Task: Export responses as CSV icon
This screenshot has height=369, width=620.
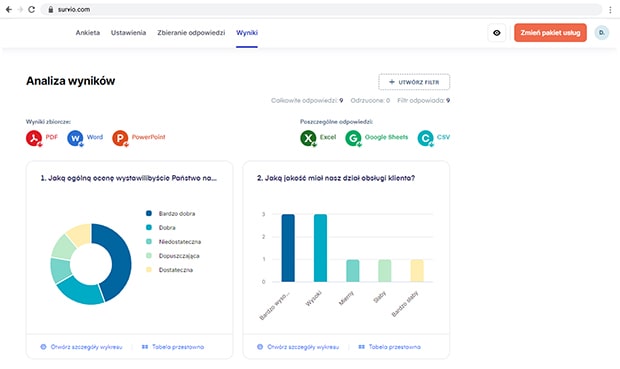Action: click(x=425, y=138)
